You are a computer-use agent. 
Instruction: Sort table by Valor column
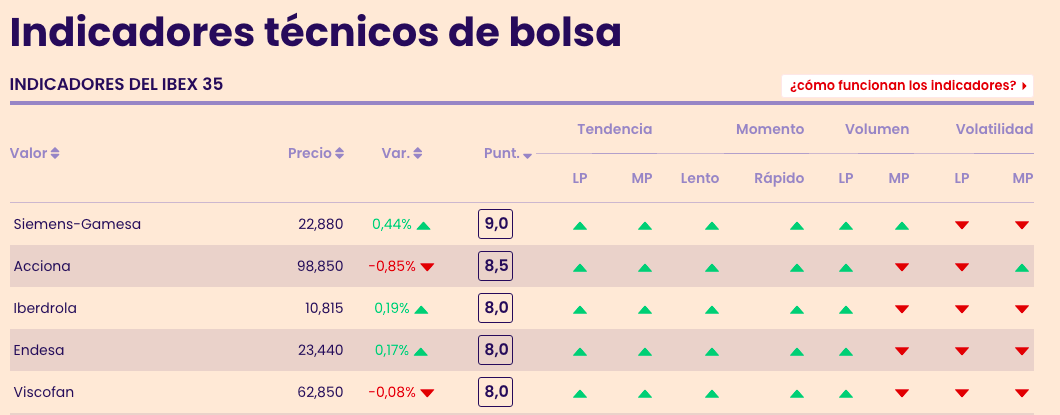pyautogui.click(x=35, y=153)
